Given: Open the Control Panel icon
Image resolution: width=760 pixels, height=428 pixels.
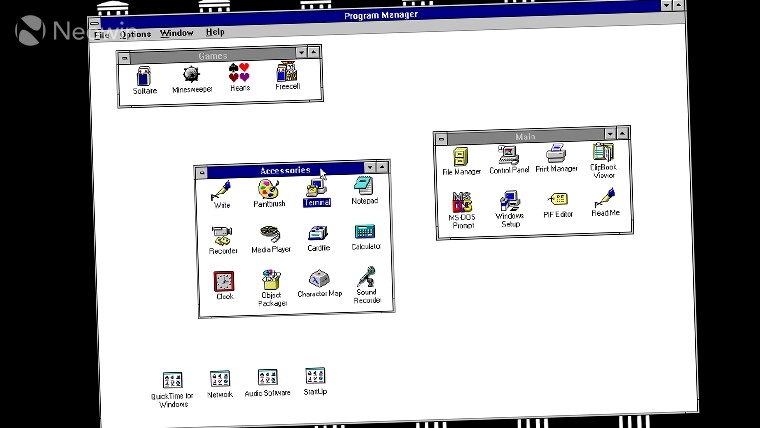Looking at the screenshot, I should [x=509, y=155].
